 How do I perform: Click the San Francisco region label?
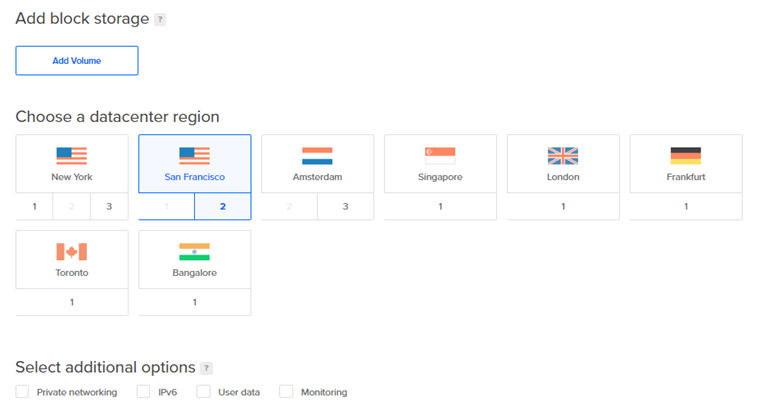(x=194, y=177)
